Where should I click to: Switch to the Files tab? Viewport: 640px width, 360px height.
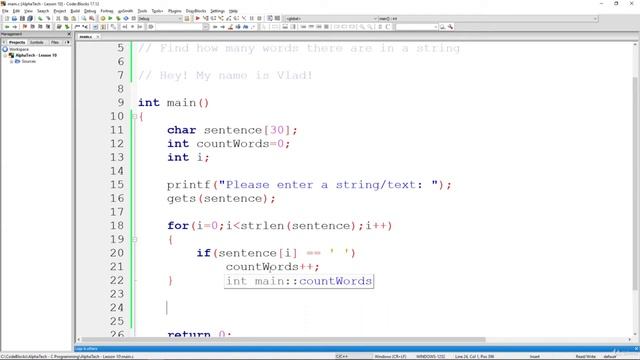click(x=55, y=42)
